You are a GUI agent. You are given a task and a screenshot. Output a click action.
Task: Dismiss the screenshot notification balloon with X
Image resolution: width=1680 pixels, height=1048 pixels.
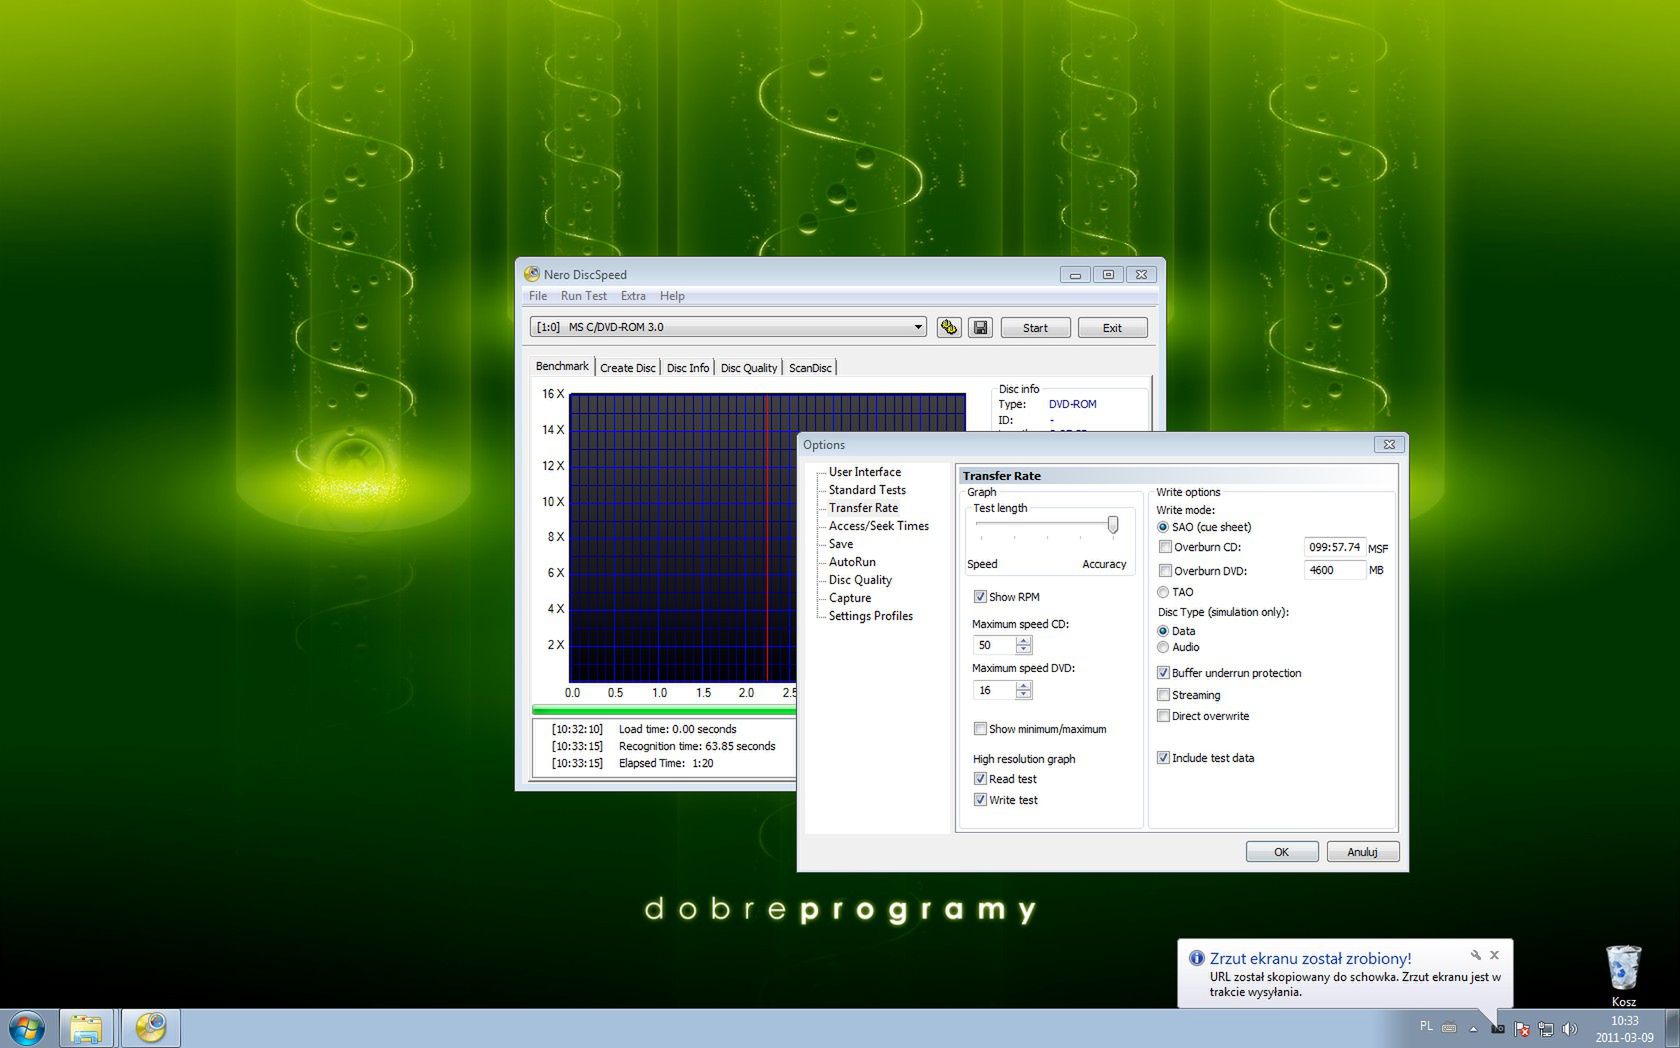1494,955
